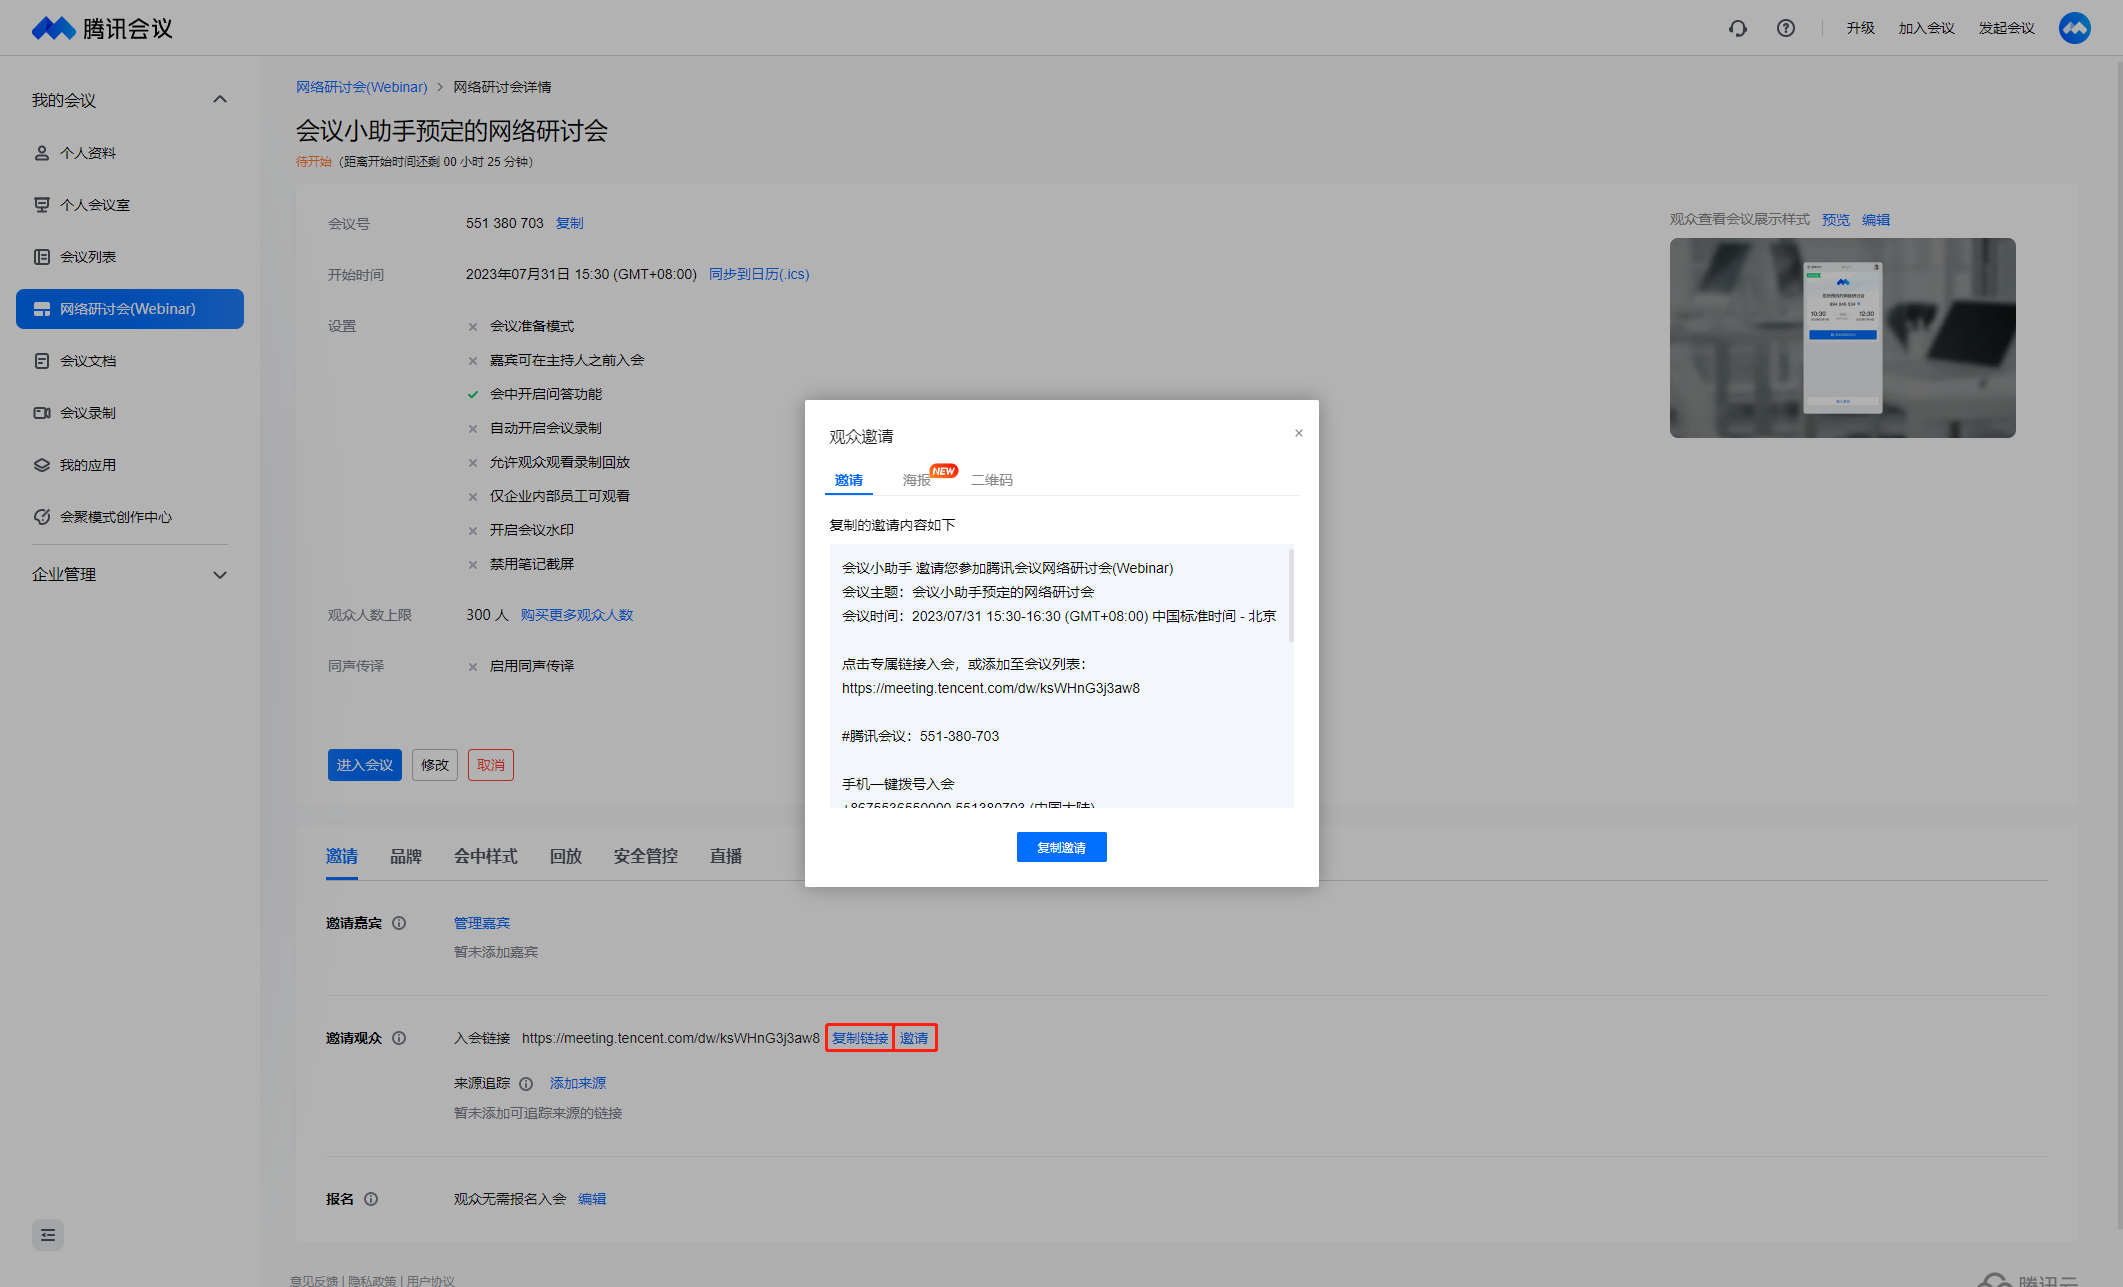Click 复制链接 next to join link
Viewport: 2123px width, 1287px height.
[860, 1038]
